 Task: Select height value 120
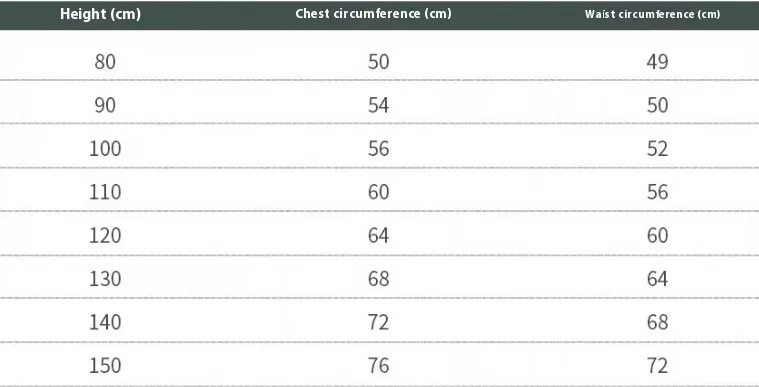coord(105,235)
